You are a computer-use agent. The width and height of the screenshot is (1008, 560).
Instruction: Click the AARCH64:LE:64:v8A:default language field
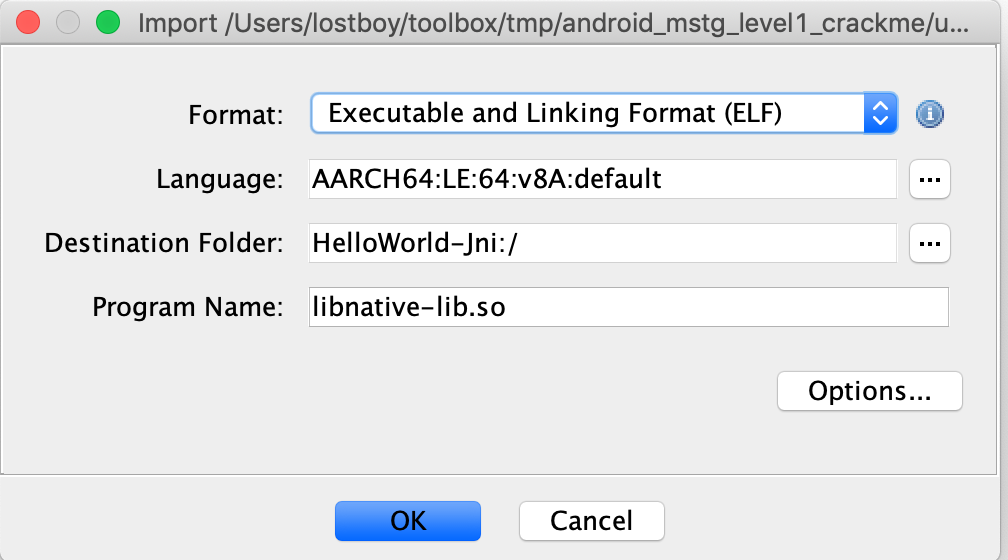[x=603, y=180]
